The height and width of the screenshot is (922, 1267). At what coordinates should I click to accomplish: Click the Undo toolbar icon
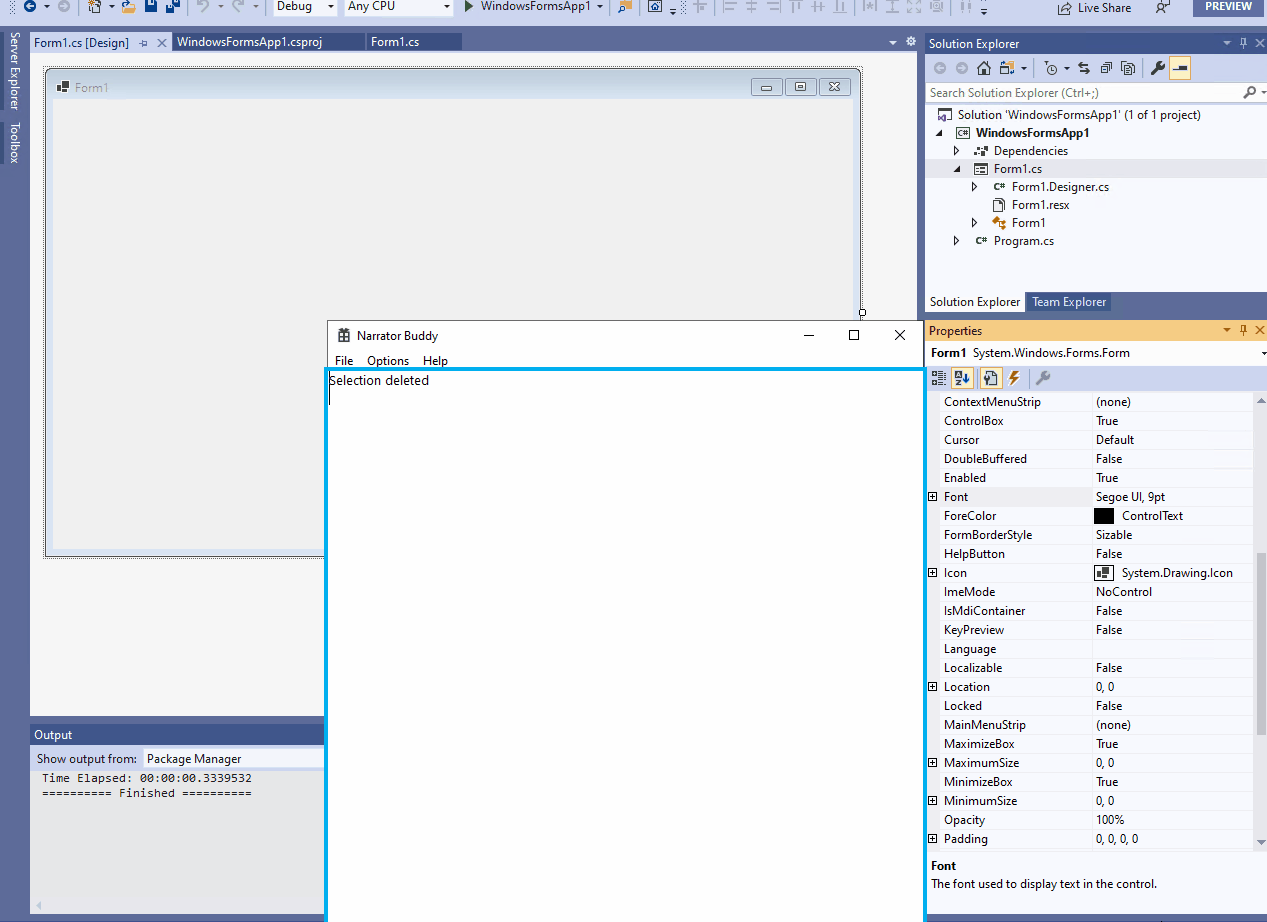point(205,7)
